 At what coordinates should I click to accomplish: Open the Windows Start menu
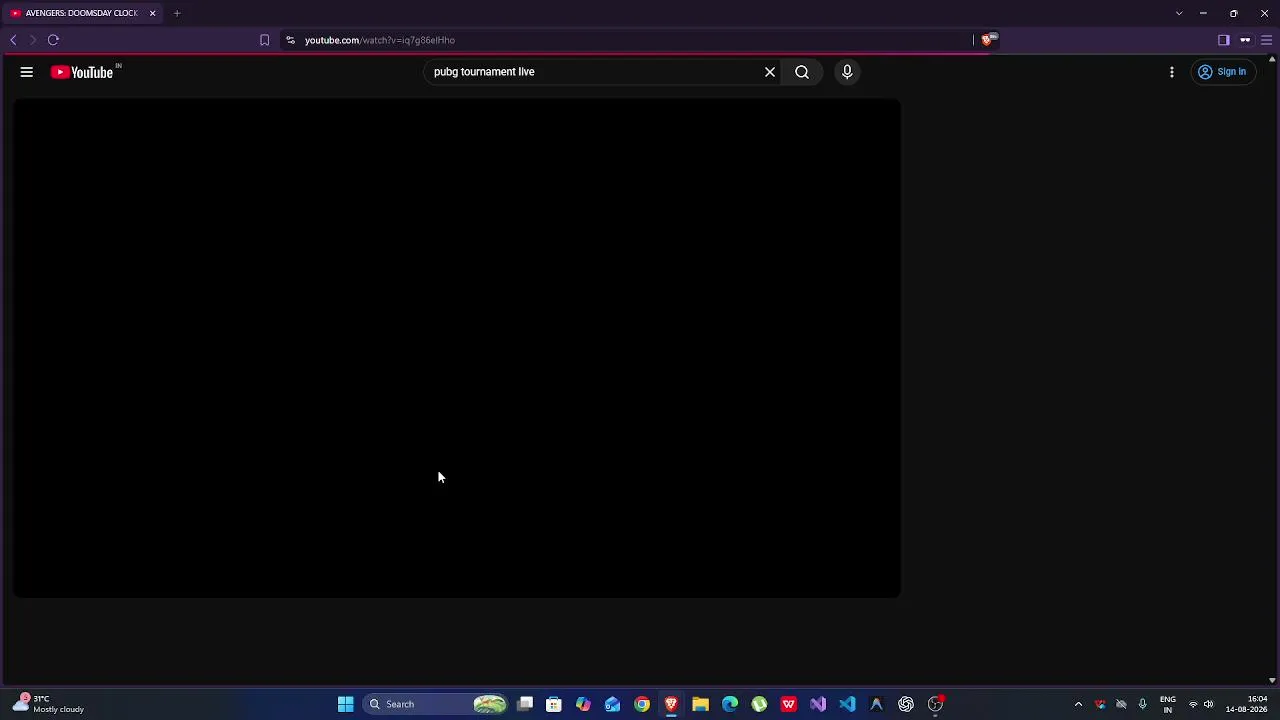coord(345,704)
